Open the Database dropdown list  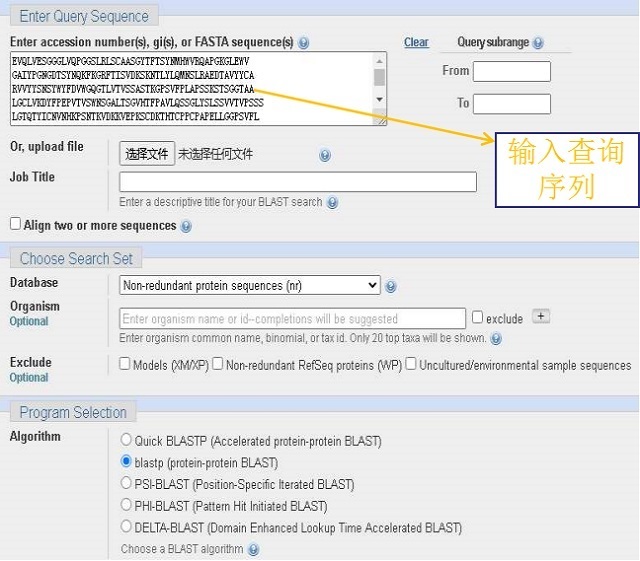click(x=249, y=285)
